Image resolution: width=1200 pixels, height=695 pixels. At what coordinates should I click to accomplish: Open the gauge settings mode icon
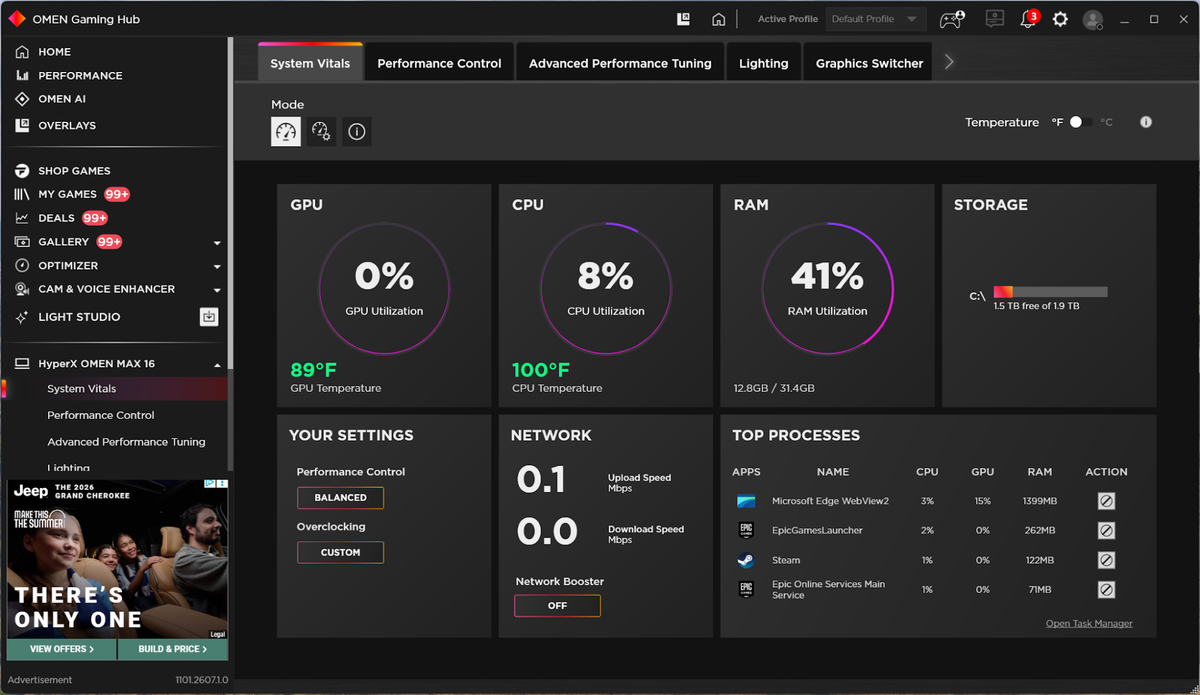[321, 131]
